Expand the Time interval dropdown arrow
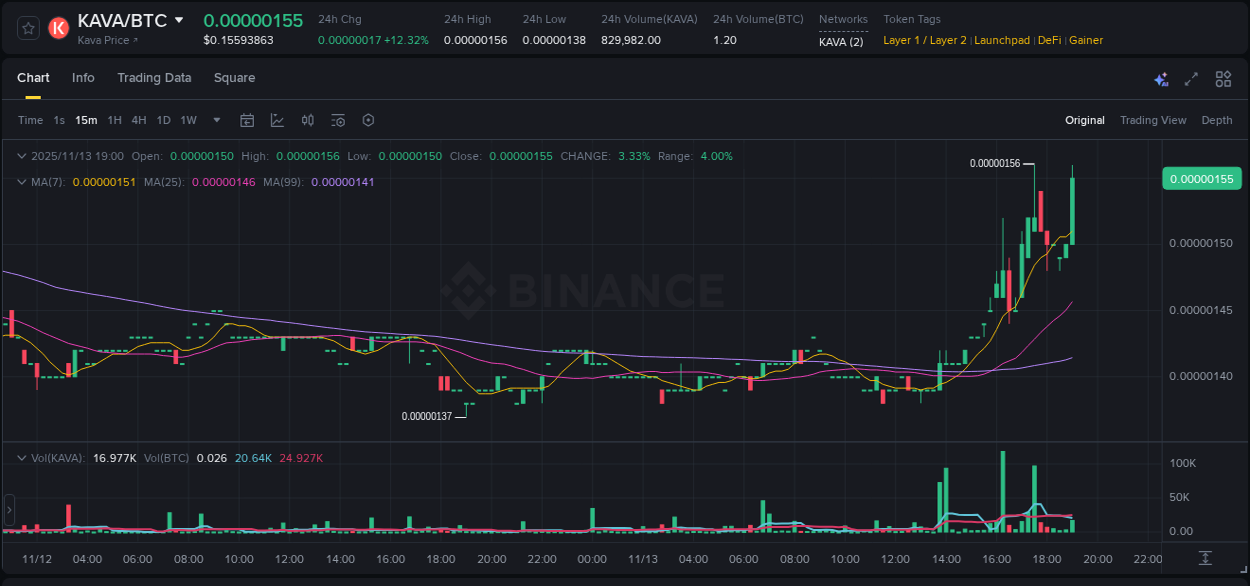This screenshot has width=1250, height=586. click(x=216, y=120)
